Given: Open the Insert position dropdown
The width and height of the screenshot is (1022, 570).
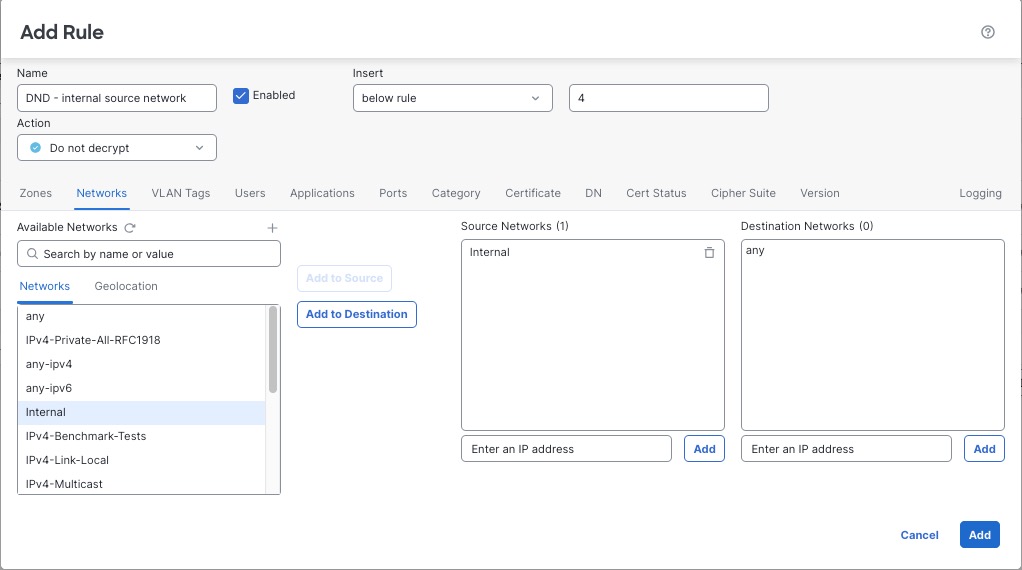Looking at the screenshot, I should [x=452, y=98].
